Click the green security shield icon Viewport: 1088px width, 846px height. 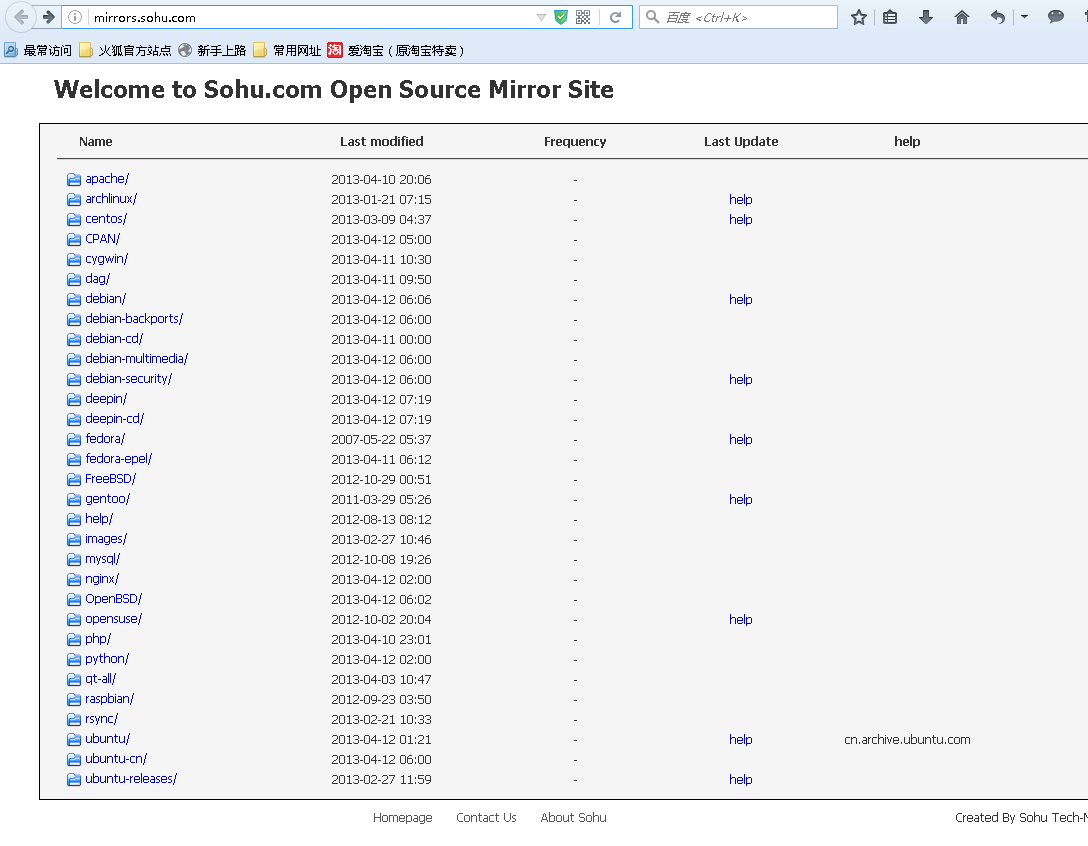561,17
